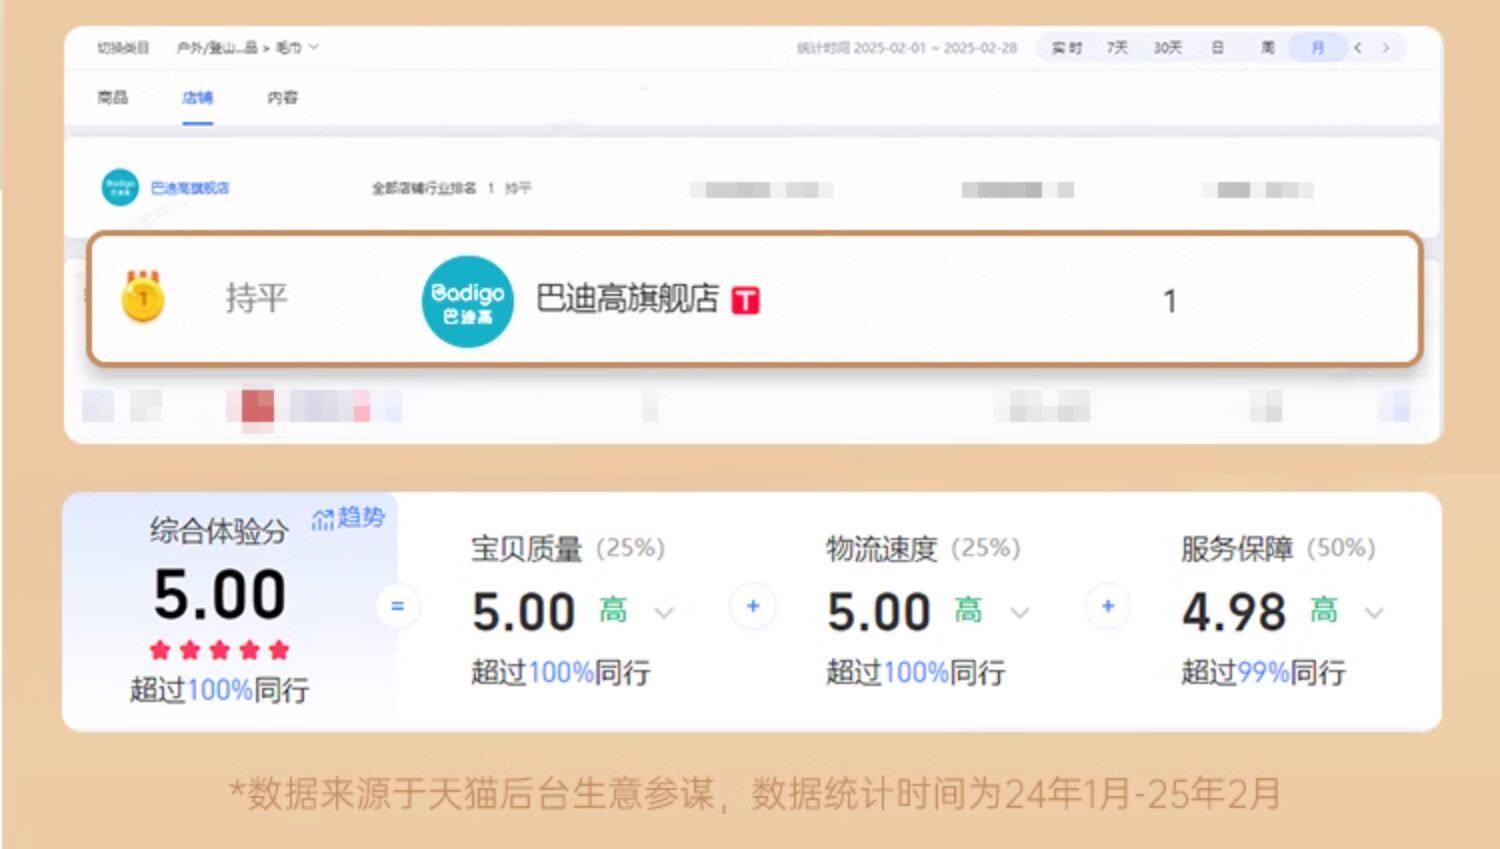
Task: Click the gold rank-1 medal icon
Action: [142, 296]
